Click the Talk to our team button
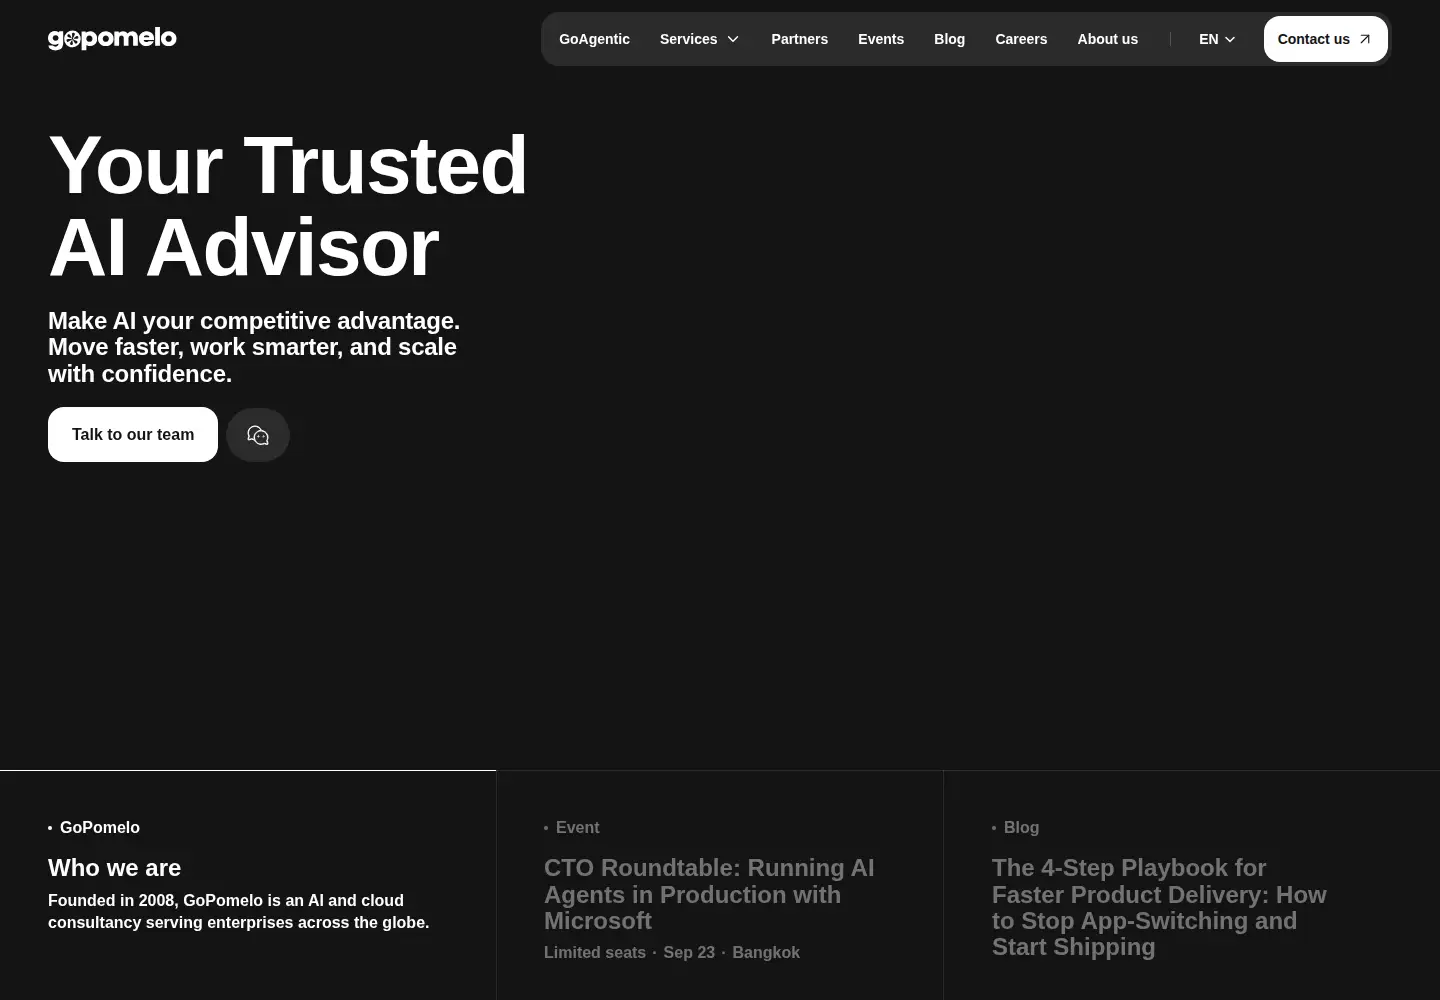 (133, 434)
